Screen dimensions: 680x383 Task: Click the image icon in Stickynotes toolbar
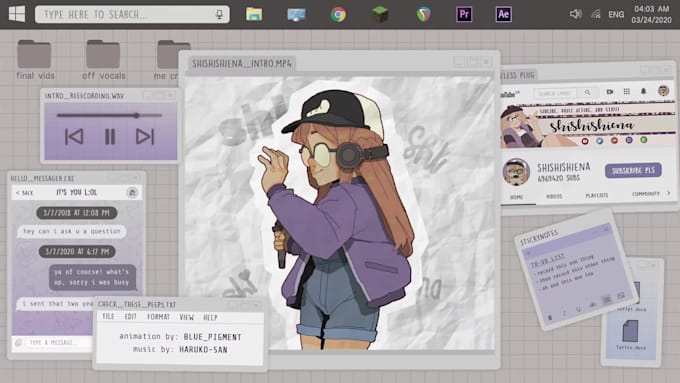(x=621, y=295)
